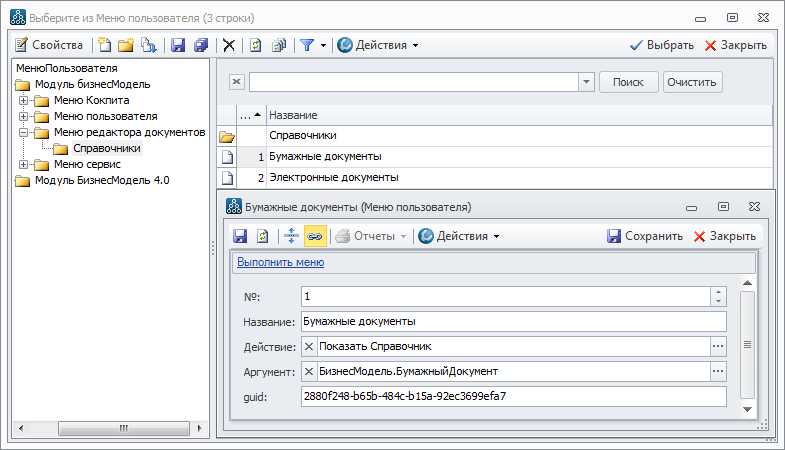Open the Действия menu in main toolbar

377,45
